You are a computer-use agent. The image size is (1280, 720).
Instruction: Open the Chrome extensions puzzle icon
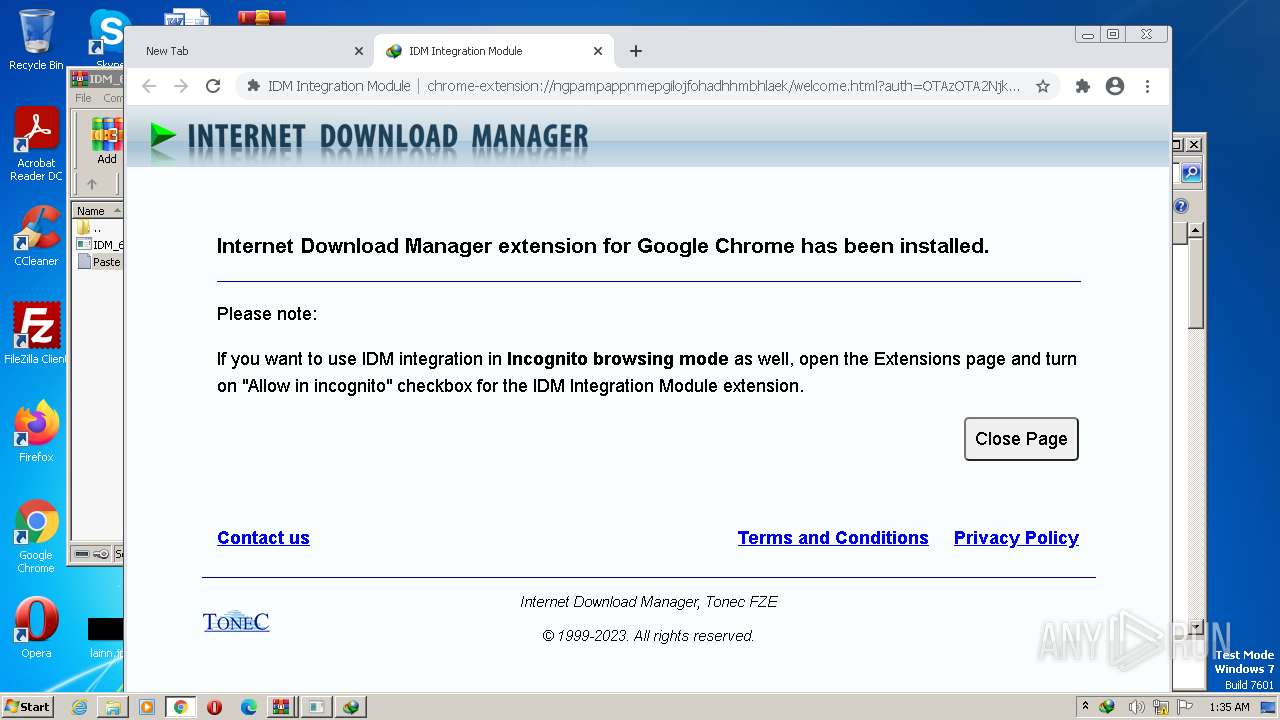point(1083,86)
